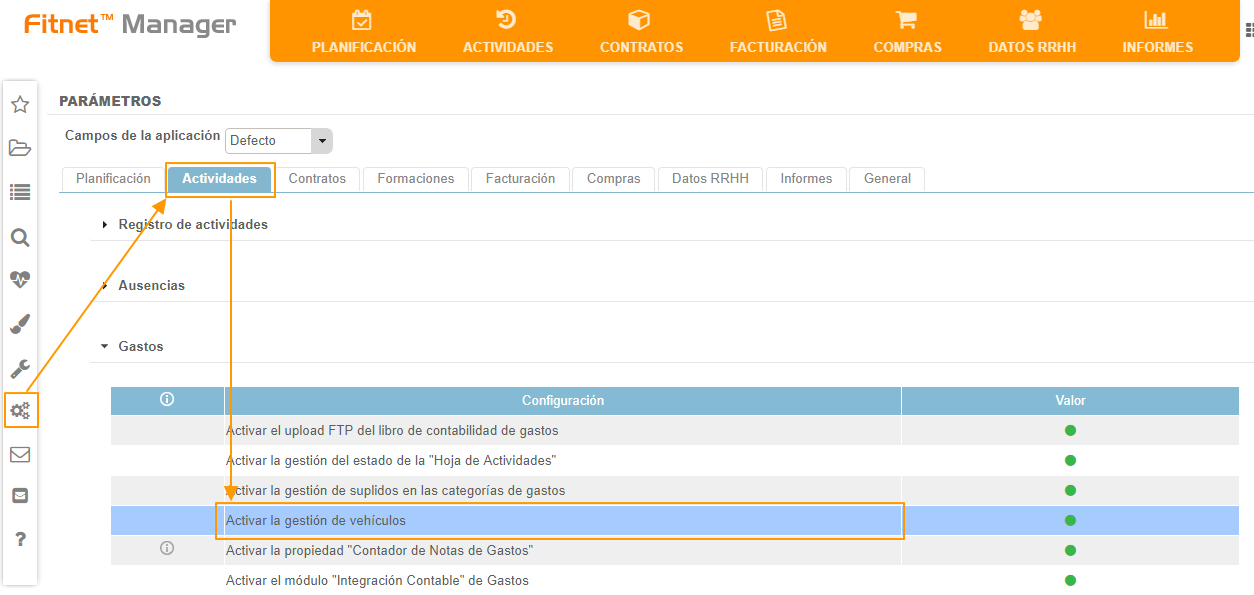Image resolution: width=1254 pixels, height=595 pixels.
Task: Select the suplidos en categorías de gastos row
Action: pyautogui.click(x=395, y=491)
